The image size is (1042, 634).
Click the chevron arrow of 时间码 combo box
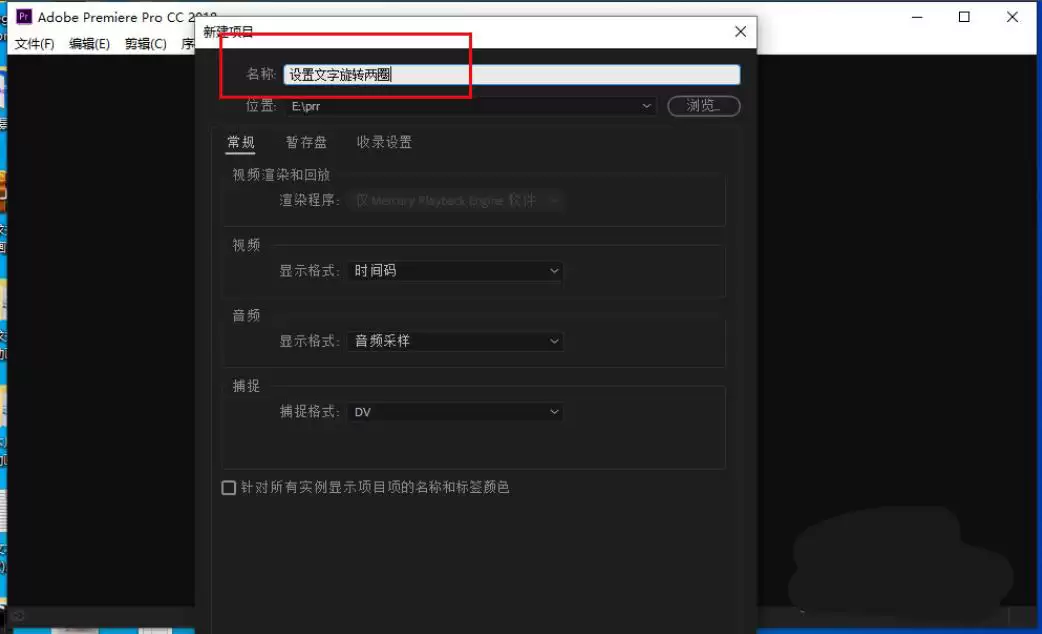[x=554, y=271]
